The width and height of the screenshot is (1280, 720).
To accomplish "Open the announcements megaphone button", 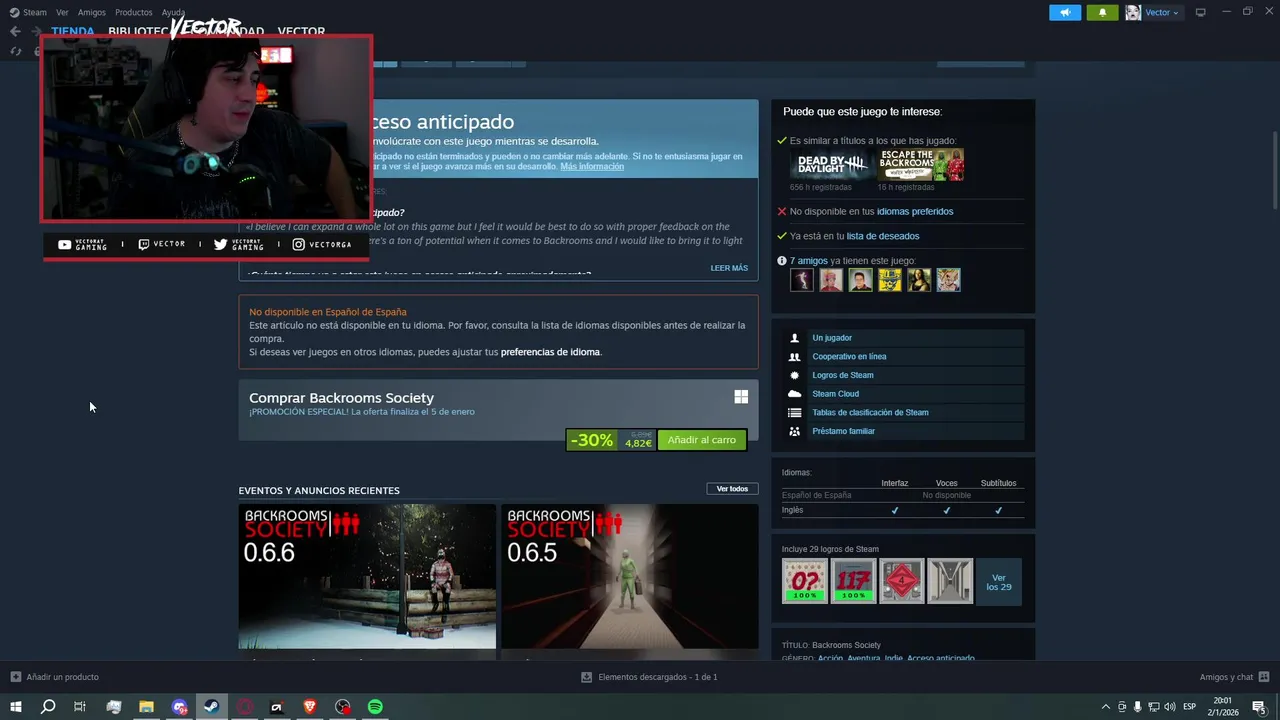I will click(1065, 12).
